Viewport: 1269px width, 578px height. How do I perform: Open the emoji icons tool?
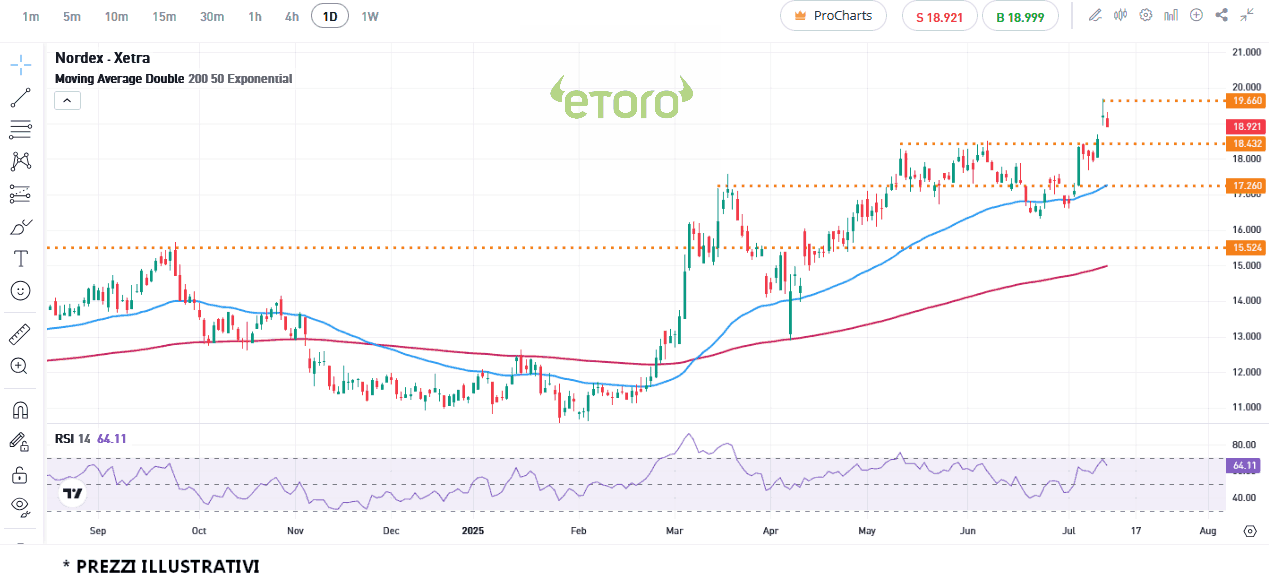coord(20,291)
